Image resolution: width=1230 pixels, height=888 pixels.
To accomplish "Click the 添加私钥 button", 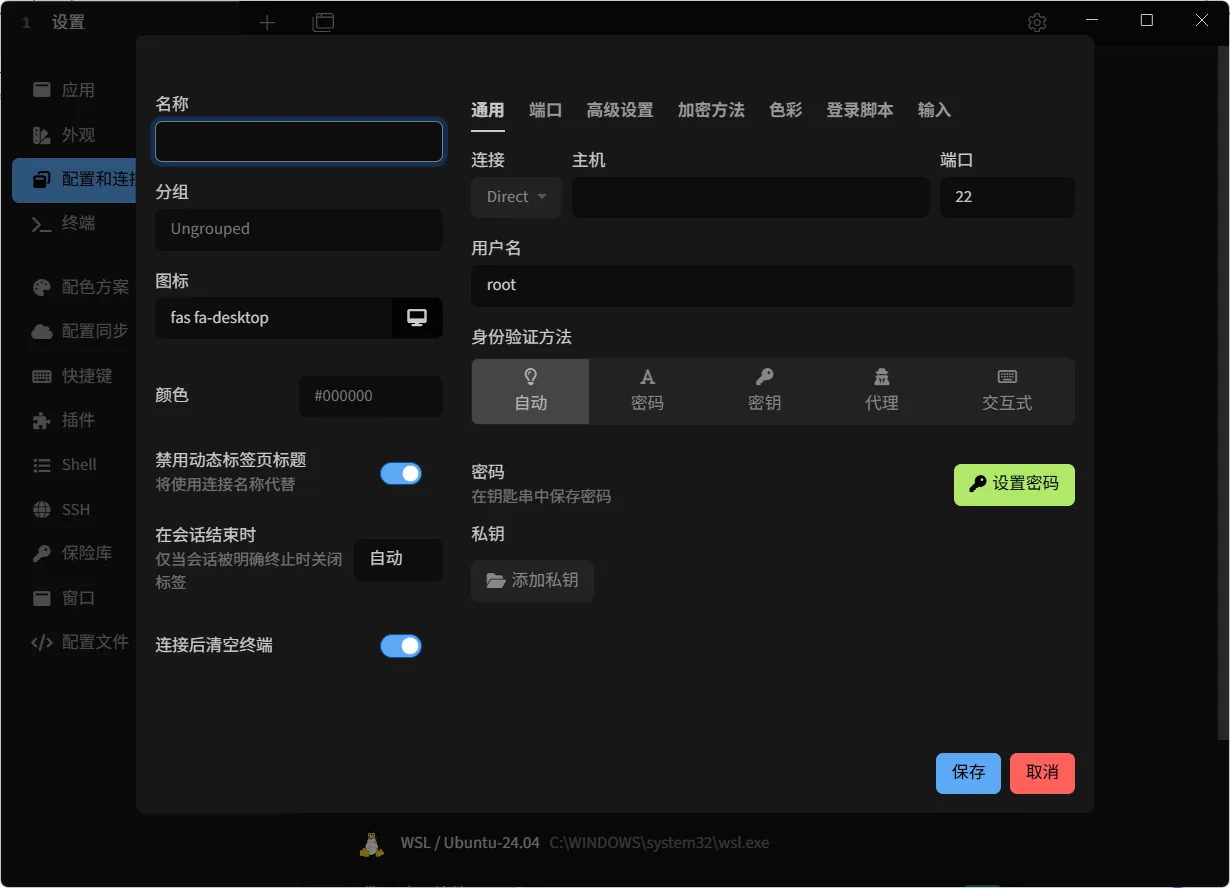I will pyautogui.click(x=532, y=581).
